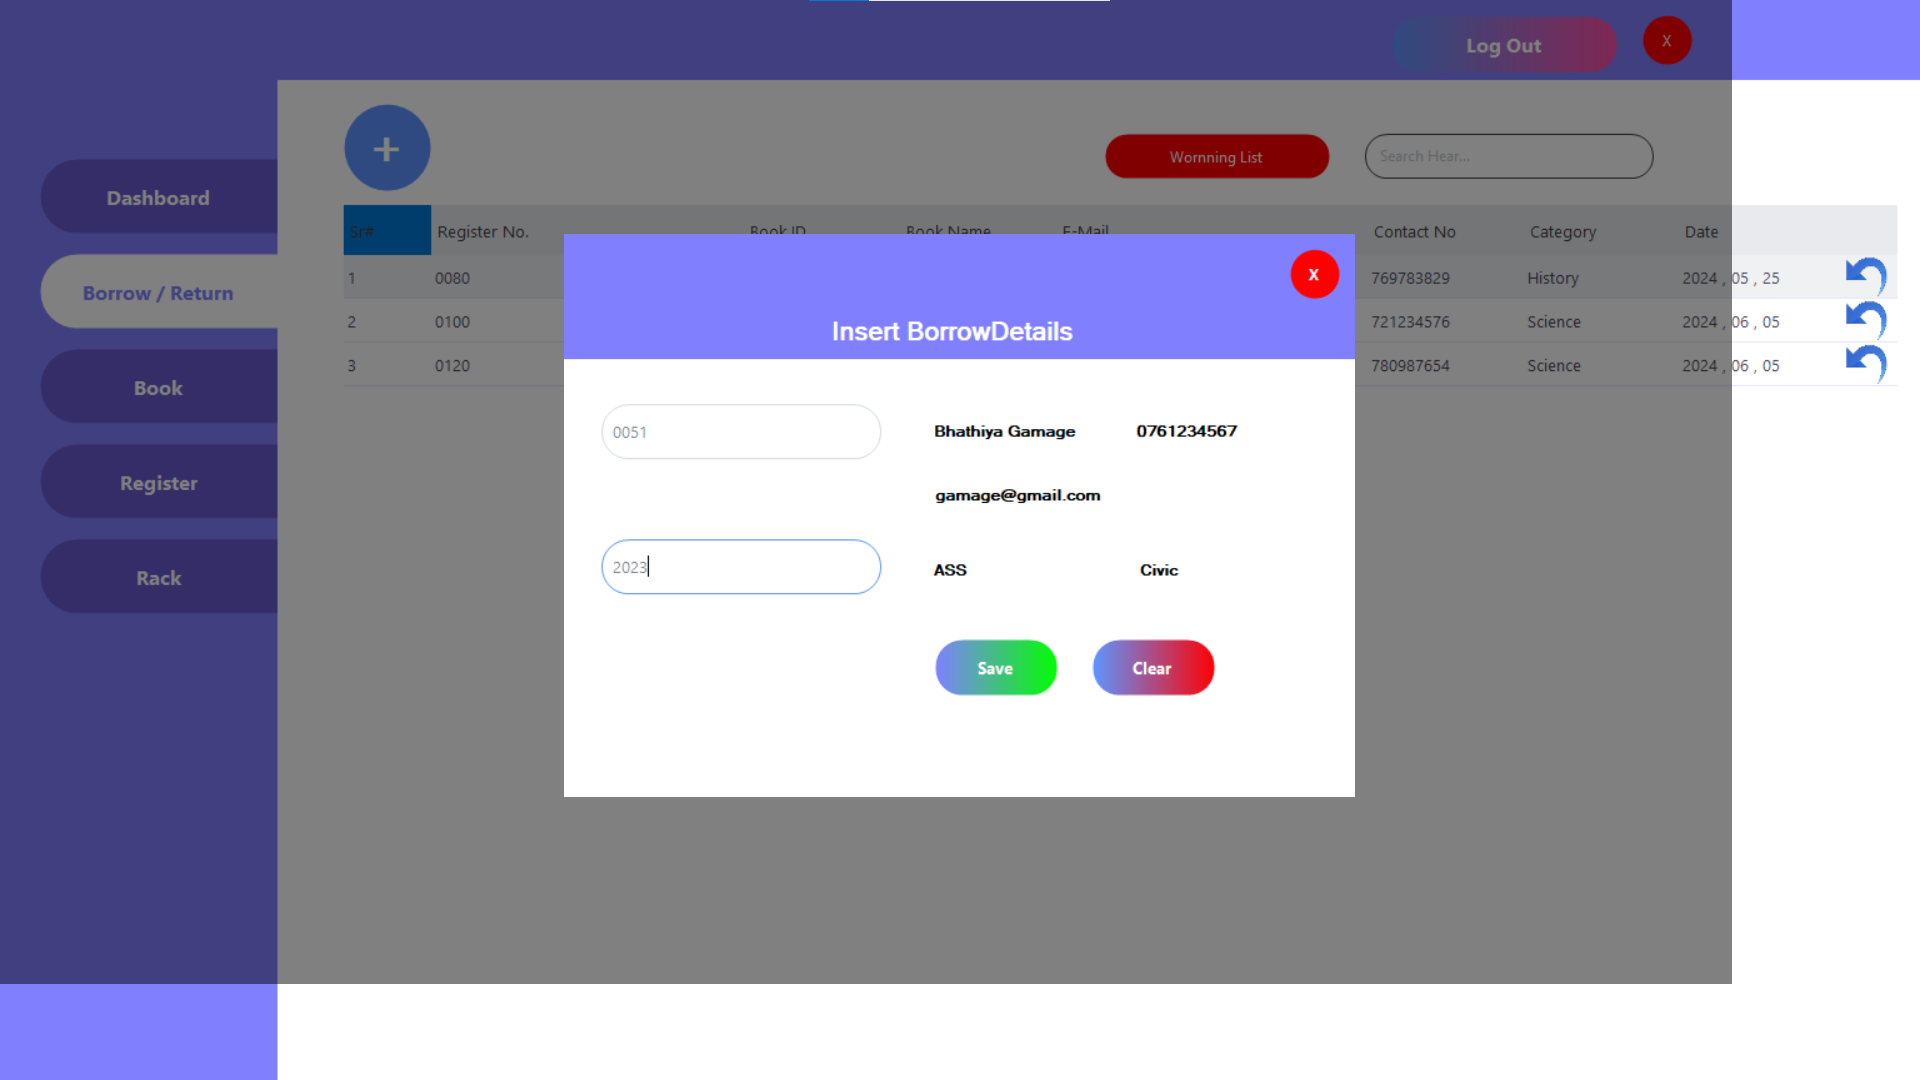Close the Insert BorrowDetails dialog
Viewport: 1920px width, 1080px height.
pyautogui.click(x=1314, y=275)
